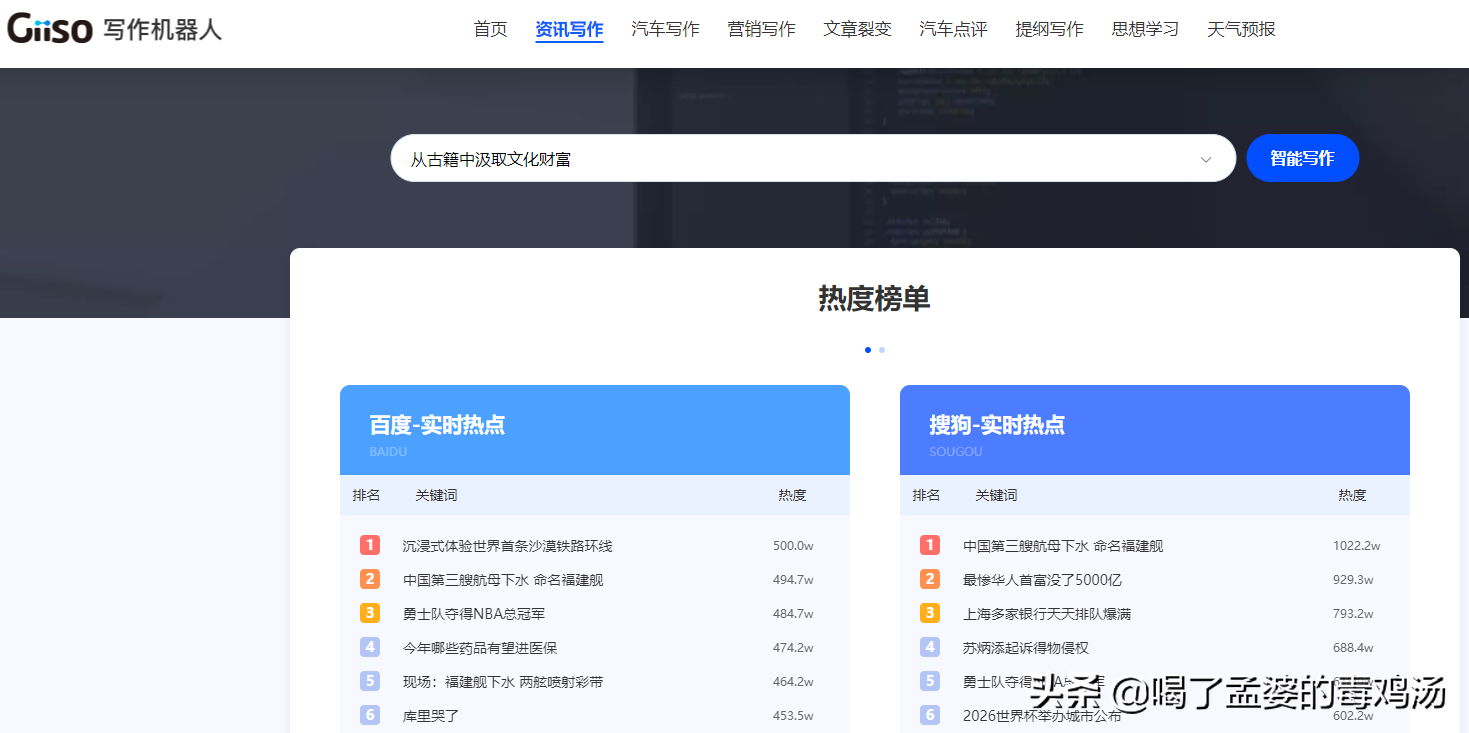The height and width of the screenshot is (733, 1469).
Task: Open 最惨华人首富没了5000亿 keyword
Action: click(x=1042, y=580)
